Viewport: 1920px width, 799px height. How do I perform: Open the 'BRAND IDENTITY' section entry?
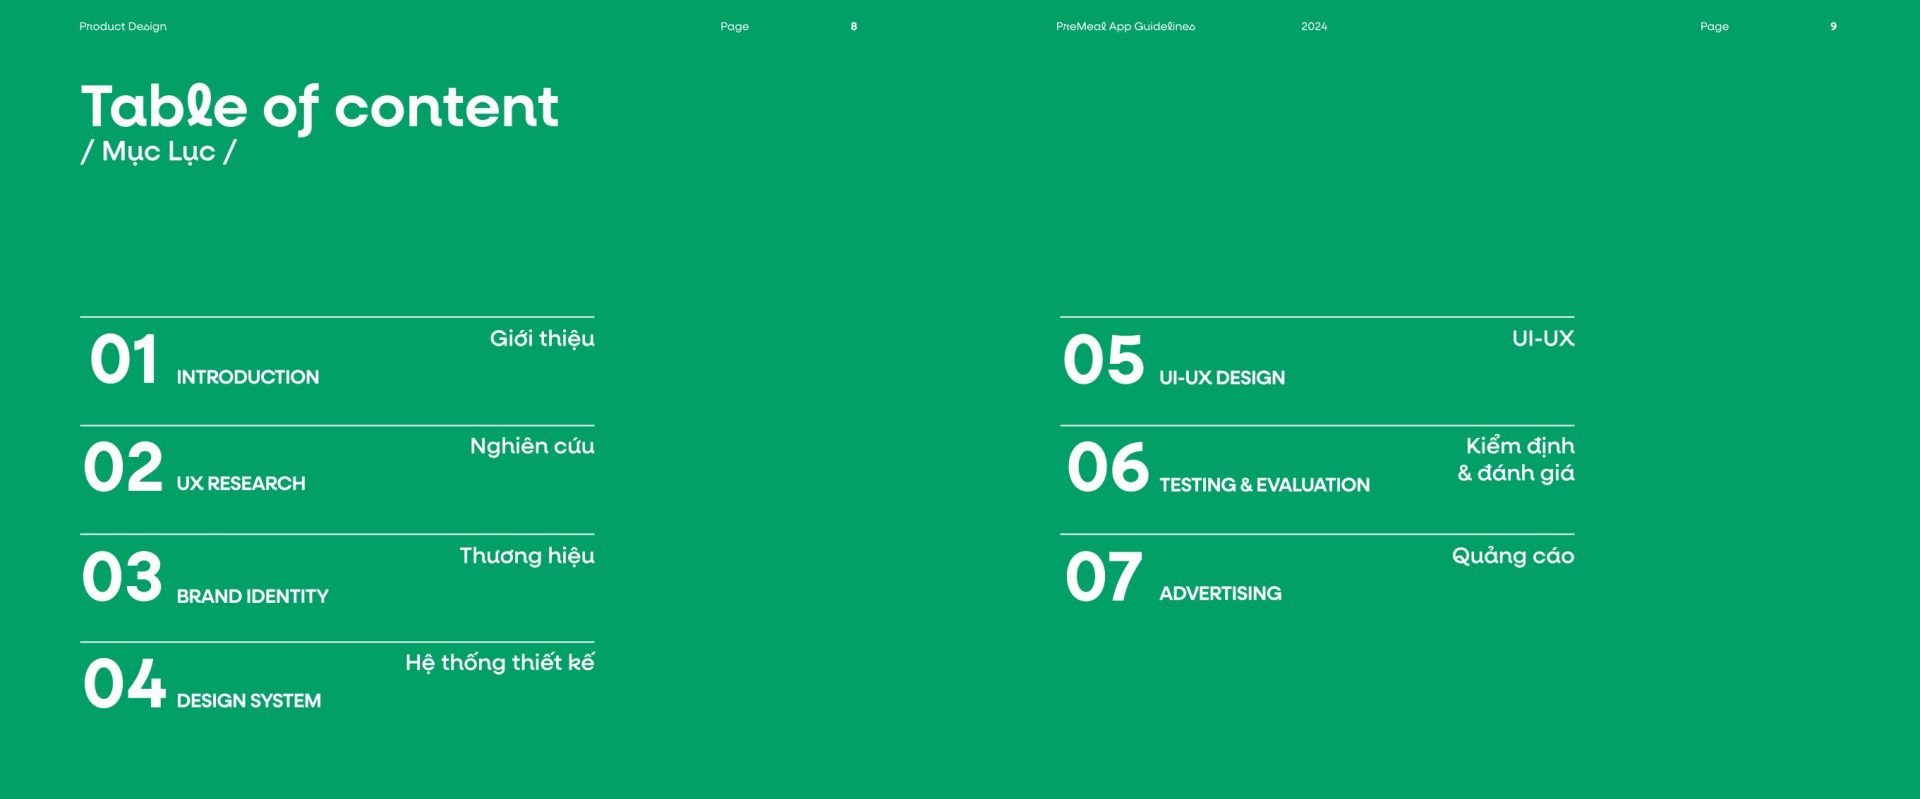[x=252, y=596]
